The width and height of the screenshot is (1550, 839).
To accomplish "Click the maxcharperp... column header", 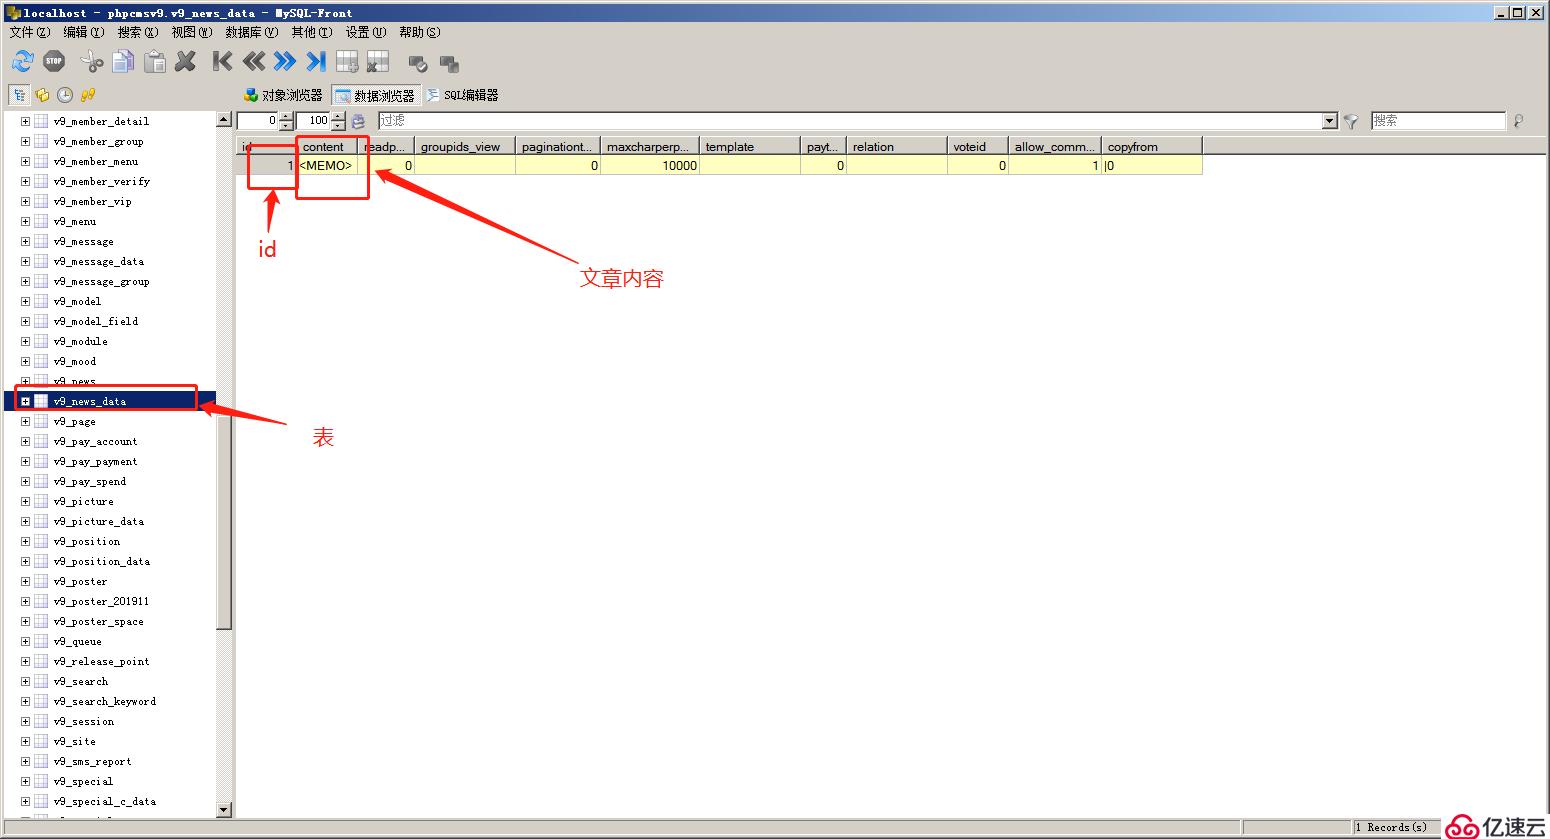I will (x=650, y=146).
